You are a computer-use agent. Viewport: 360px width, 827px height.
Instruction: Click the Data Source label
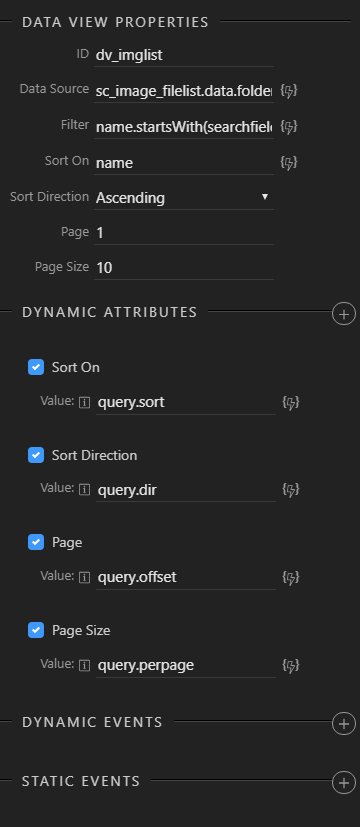pyautogui.click(x=54, y=89)
